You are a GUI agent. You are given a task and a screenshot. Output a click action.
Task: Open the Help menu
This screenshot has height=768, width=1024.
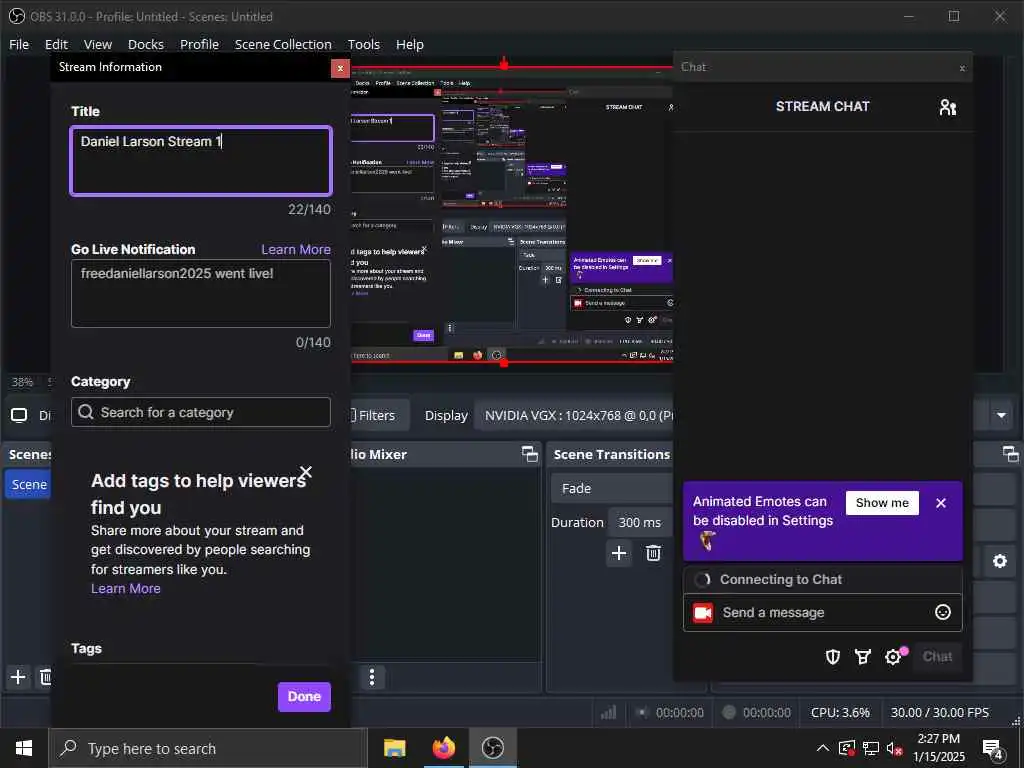(x=409, y=44)
